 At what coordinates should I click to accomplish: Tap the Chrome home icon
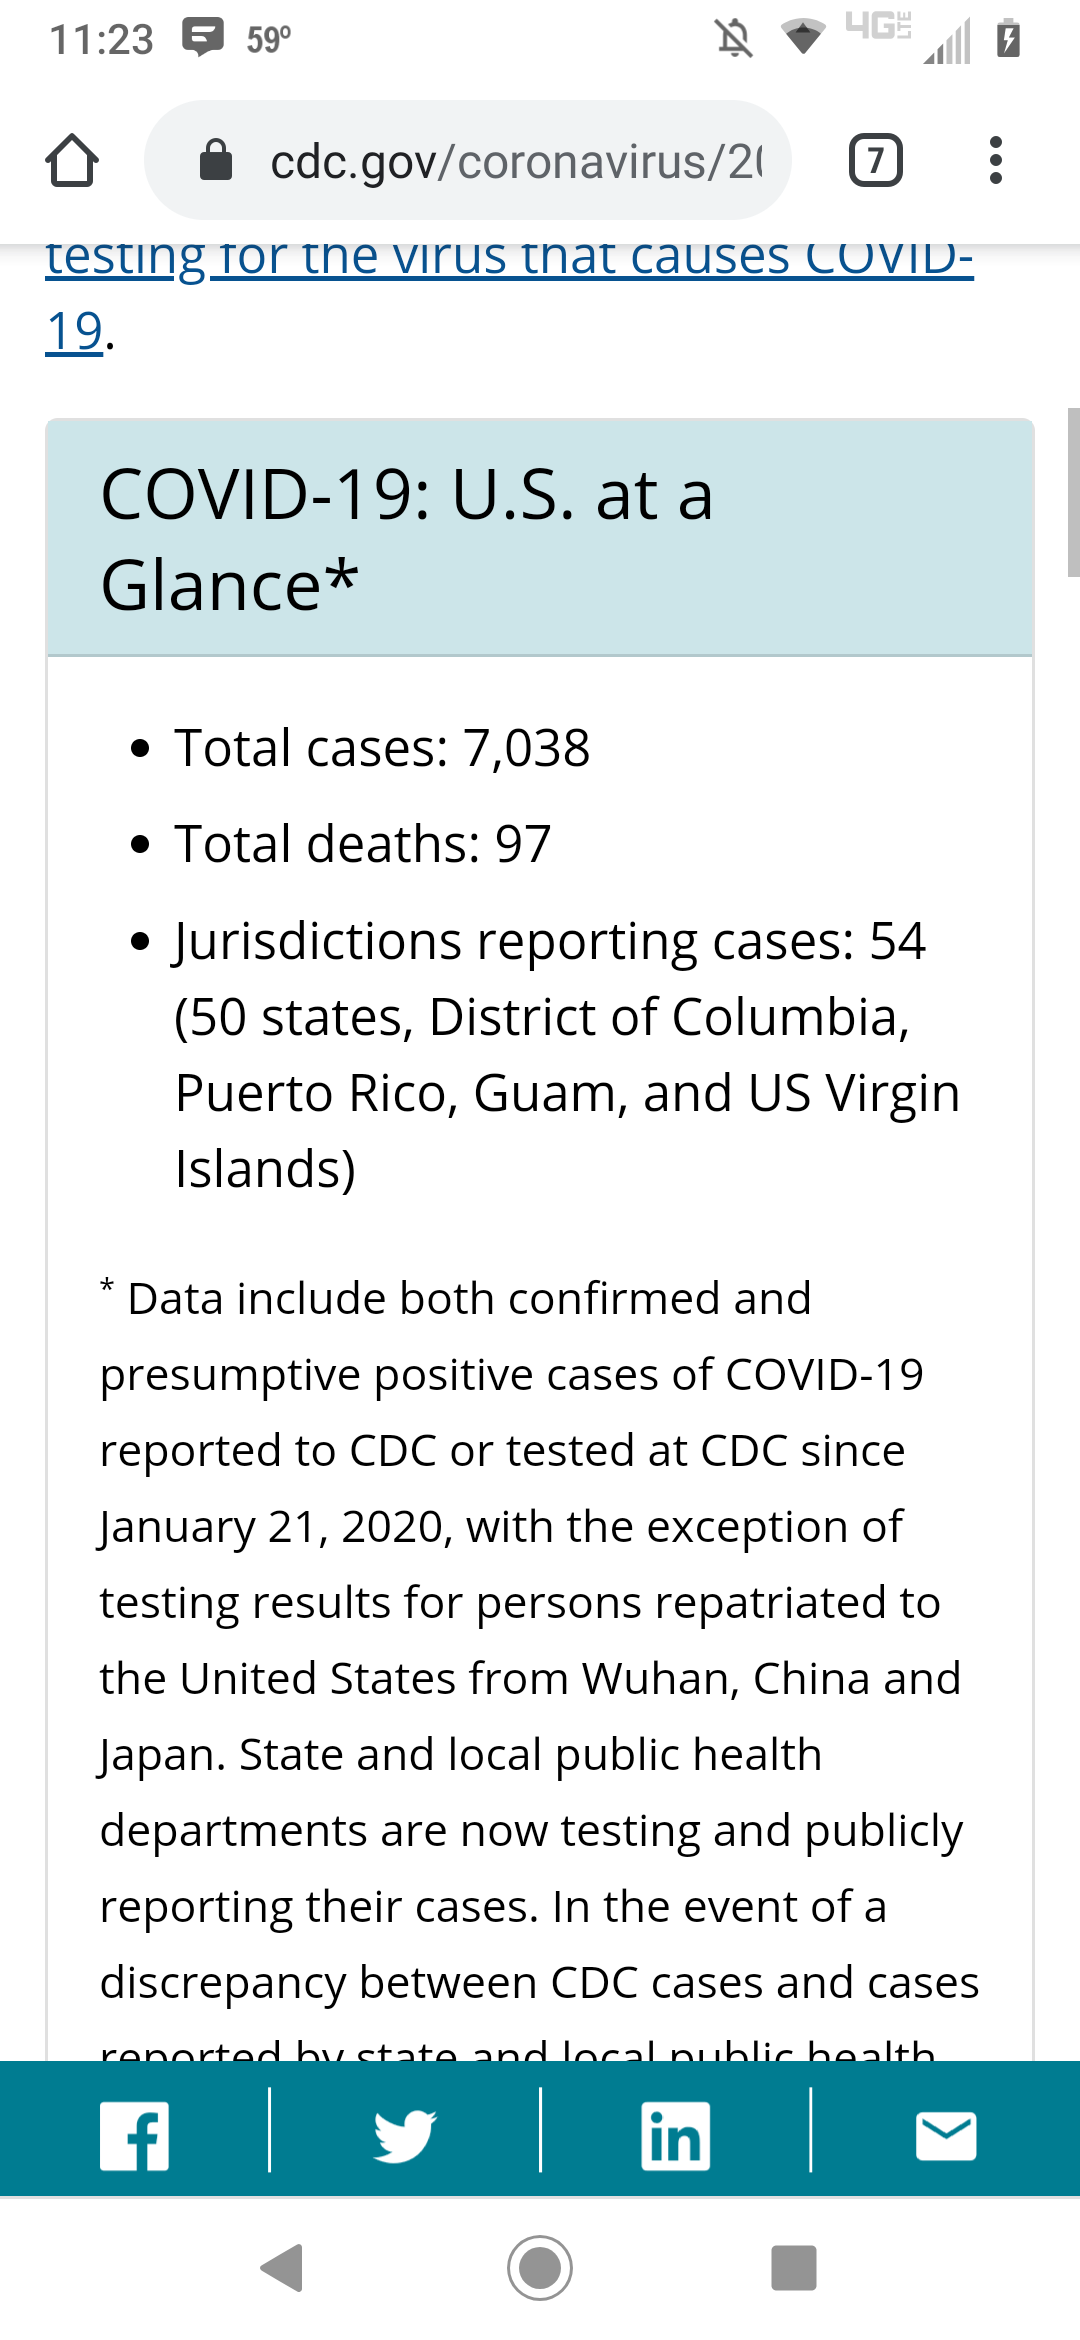[72, 161]
